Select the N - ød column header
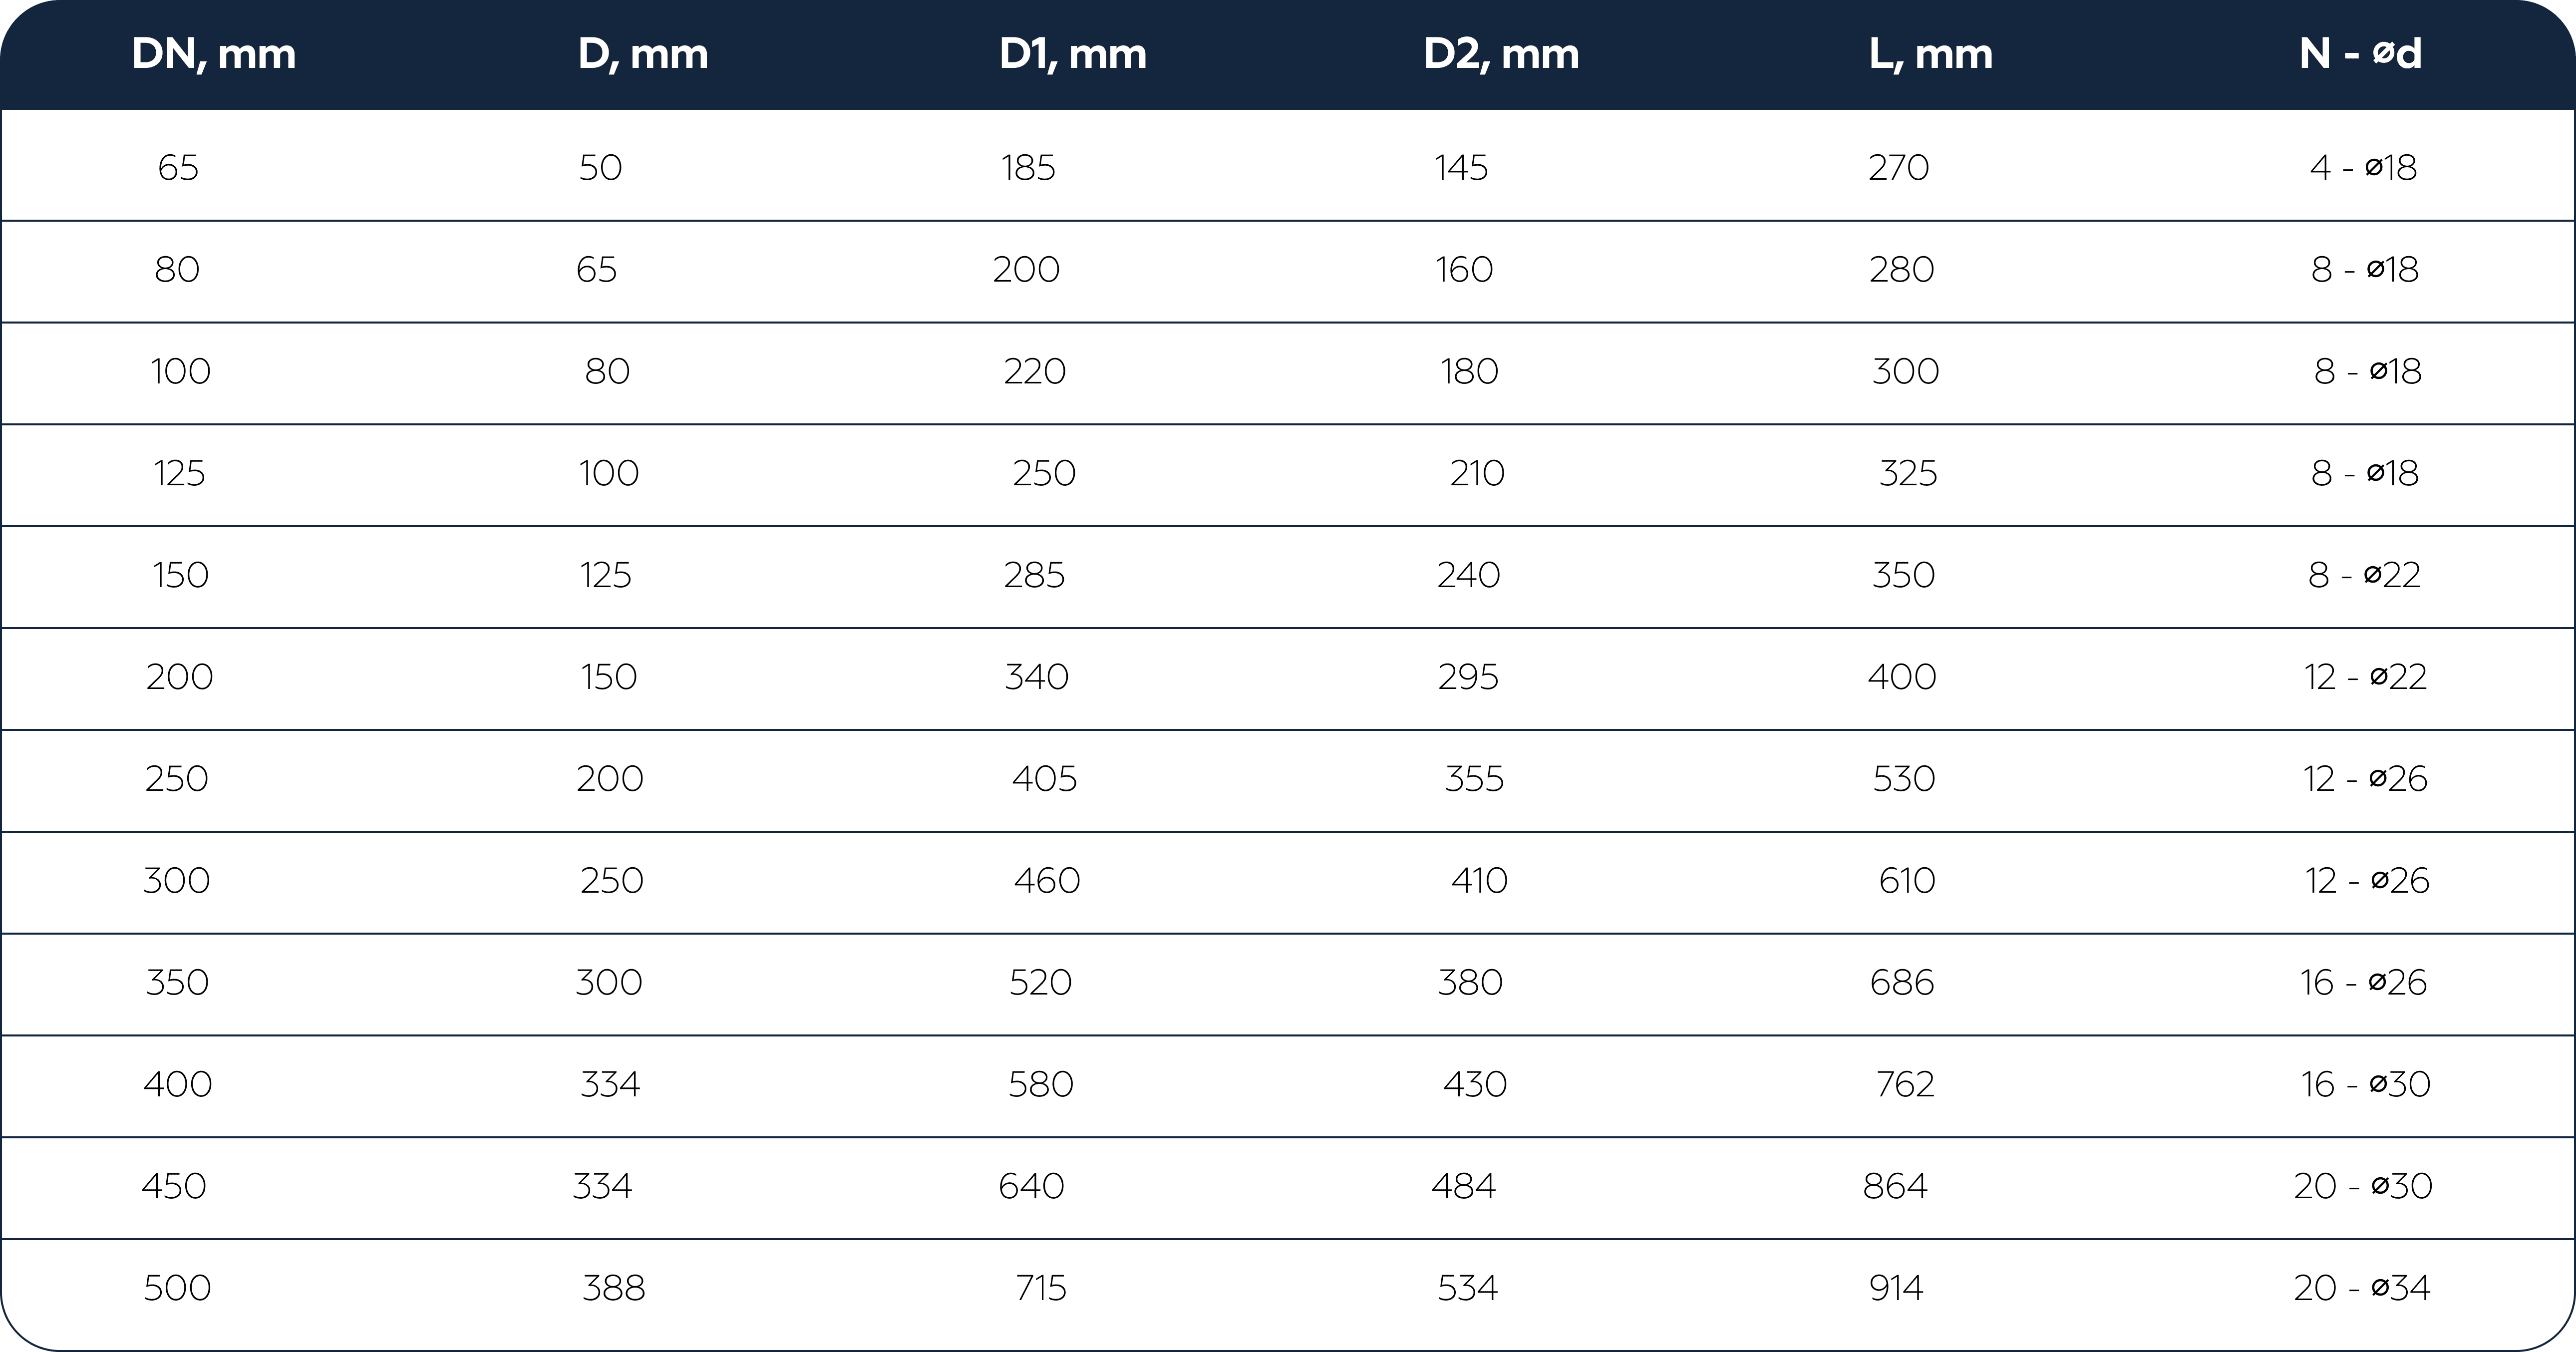The width and height of the screenshot is (2576, 1352). pyautogui.click(x=2360, y=54)
